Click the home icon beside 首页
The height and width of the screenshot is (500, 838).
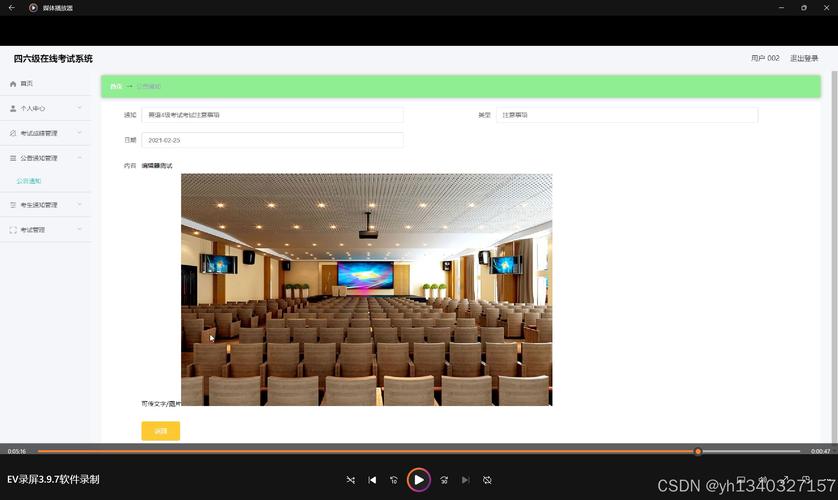(13, 84)
